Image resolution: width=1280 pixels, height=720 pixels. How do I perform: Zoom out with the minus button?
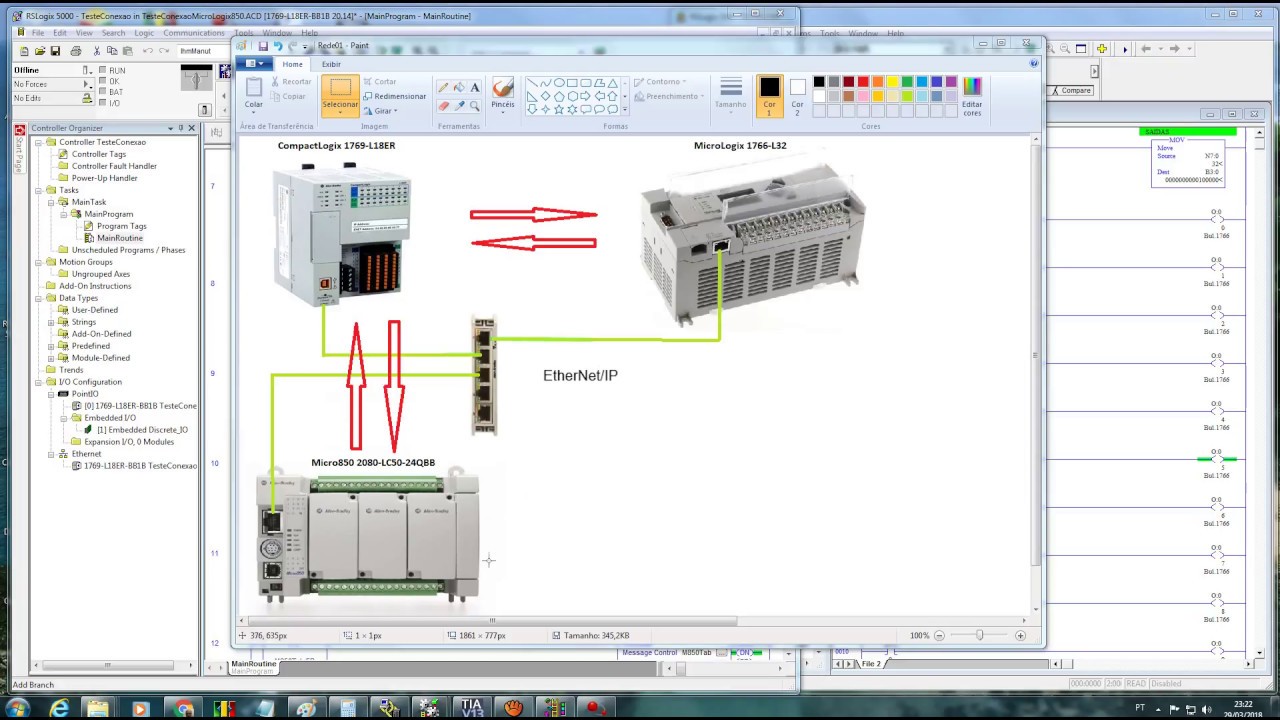(x=939, y=635)
